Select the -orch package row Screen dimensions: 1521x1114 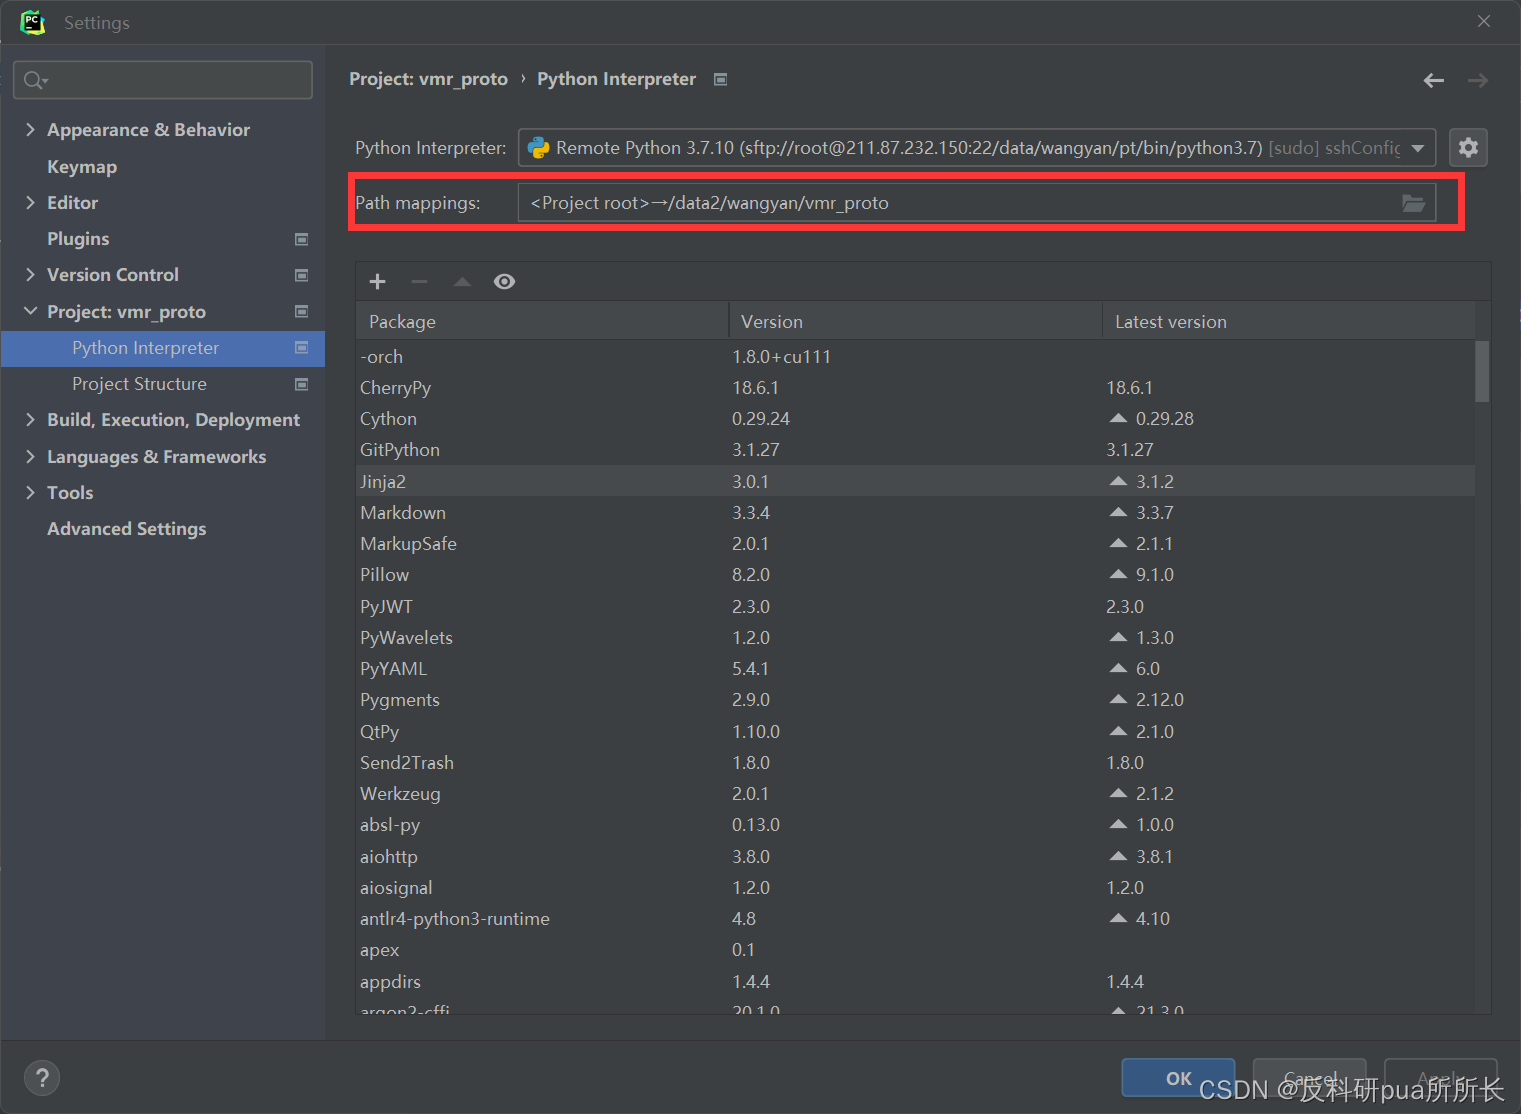pyautogui.click(x=915, y=356)
